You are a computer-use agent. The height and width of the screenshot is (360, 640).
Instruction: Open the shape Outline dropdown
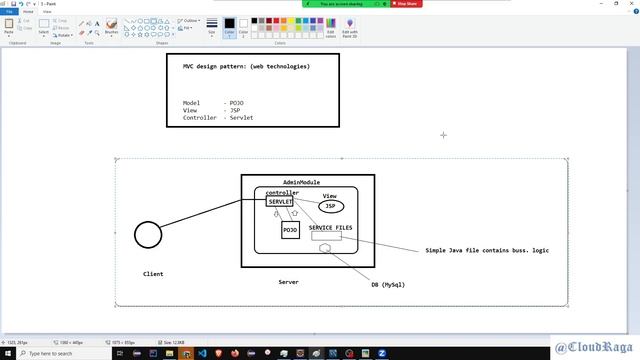(x=189, y=20)
